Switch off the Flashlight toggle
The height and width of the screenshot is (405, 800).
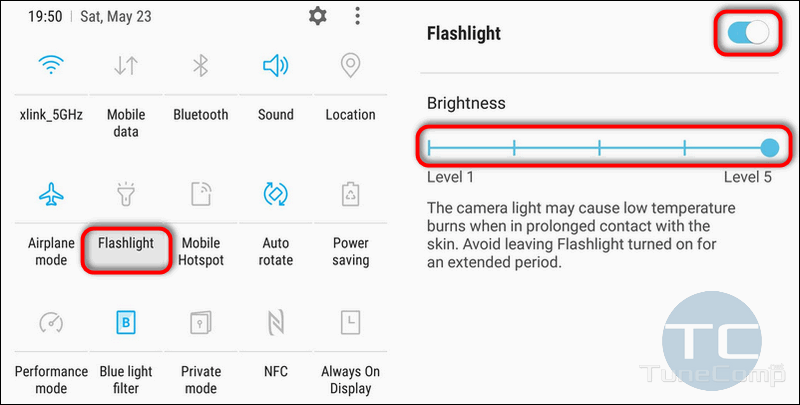click(748, 33)
